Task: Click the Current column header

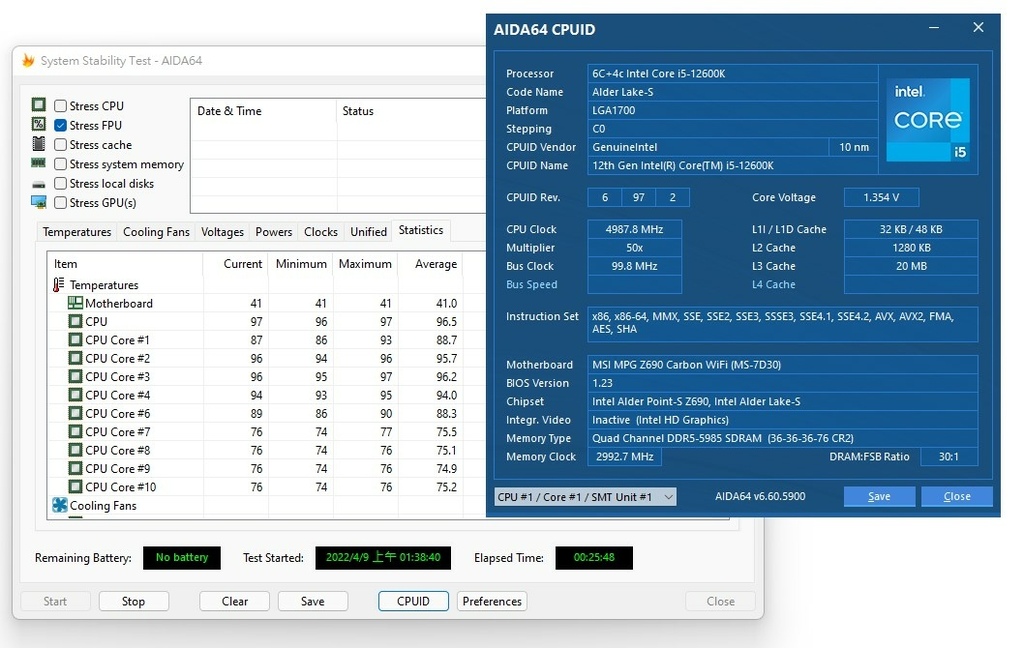Action: [x=235, y=264]
